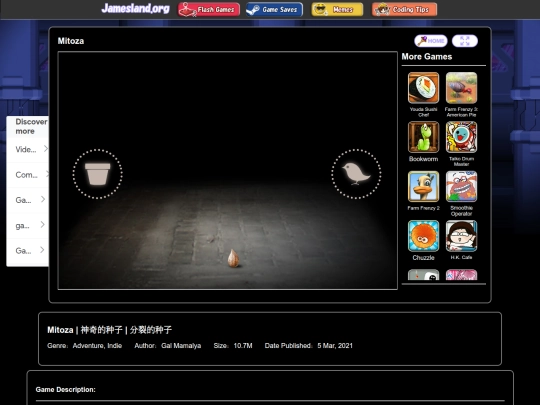This screenshot has height=405, width=540.
Task: Open the H.K. Cafe game thumbnail
Action: (x=461, y=236)
